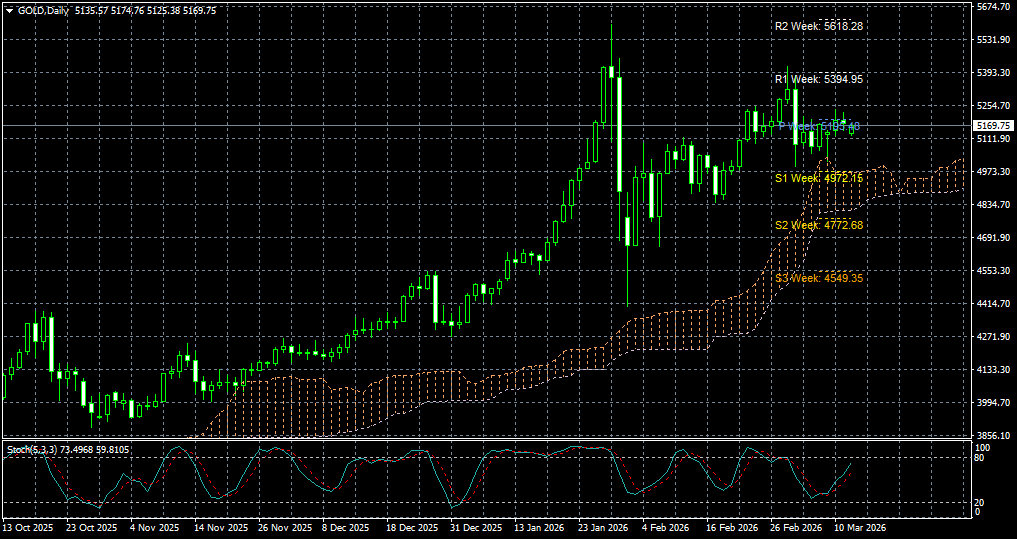Click the 5531.90 price axis value
The image size is (1017, 539).
pyautogui.click(x=993, y=40)
